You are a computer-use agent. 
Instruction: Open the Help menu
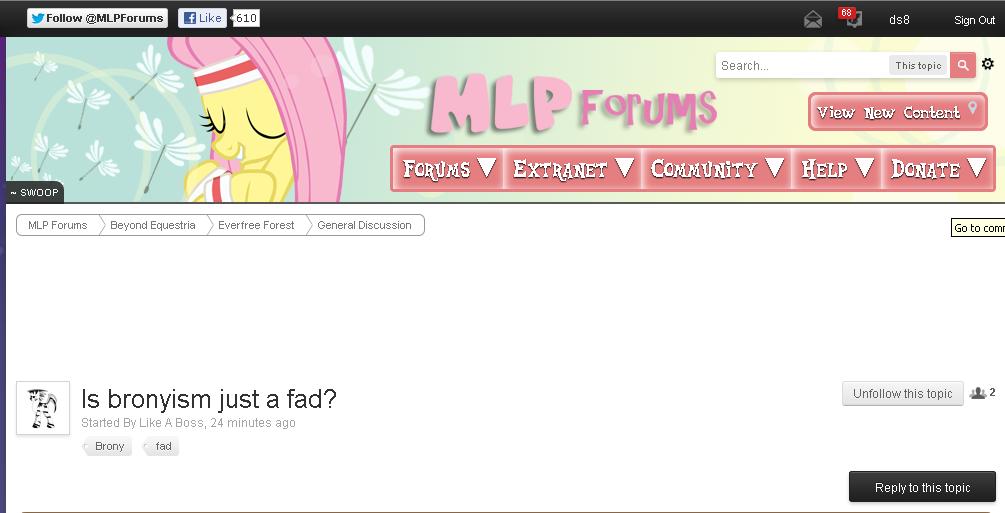[837, 169]
